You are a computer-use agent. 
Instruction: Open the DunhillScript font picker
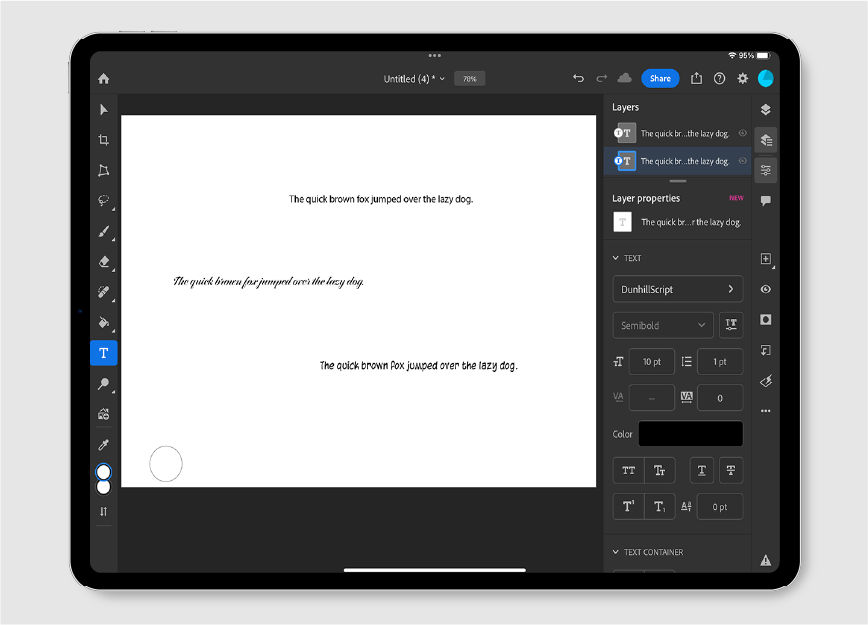click(677, 289)
